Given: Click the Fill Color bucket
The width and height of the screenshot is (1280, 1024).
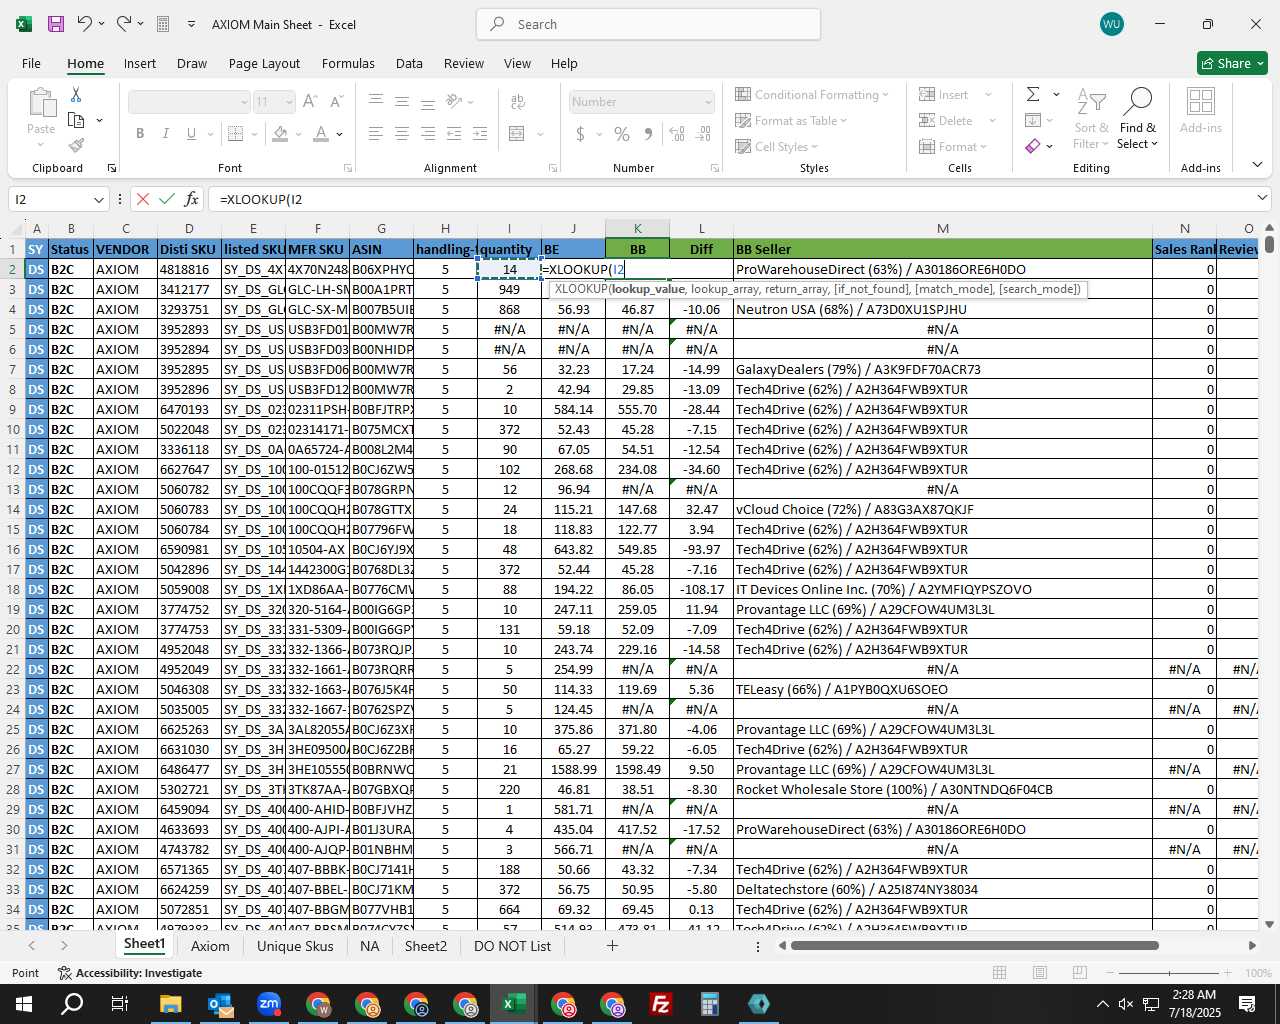Looking at the screenshot, I should 281,133.
